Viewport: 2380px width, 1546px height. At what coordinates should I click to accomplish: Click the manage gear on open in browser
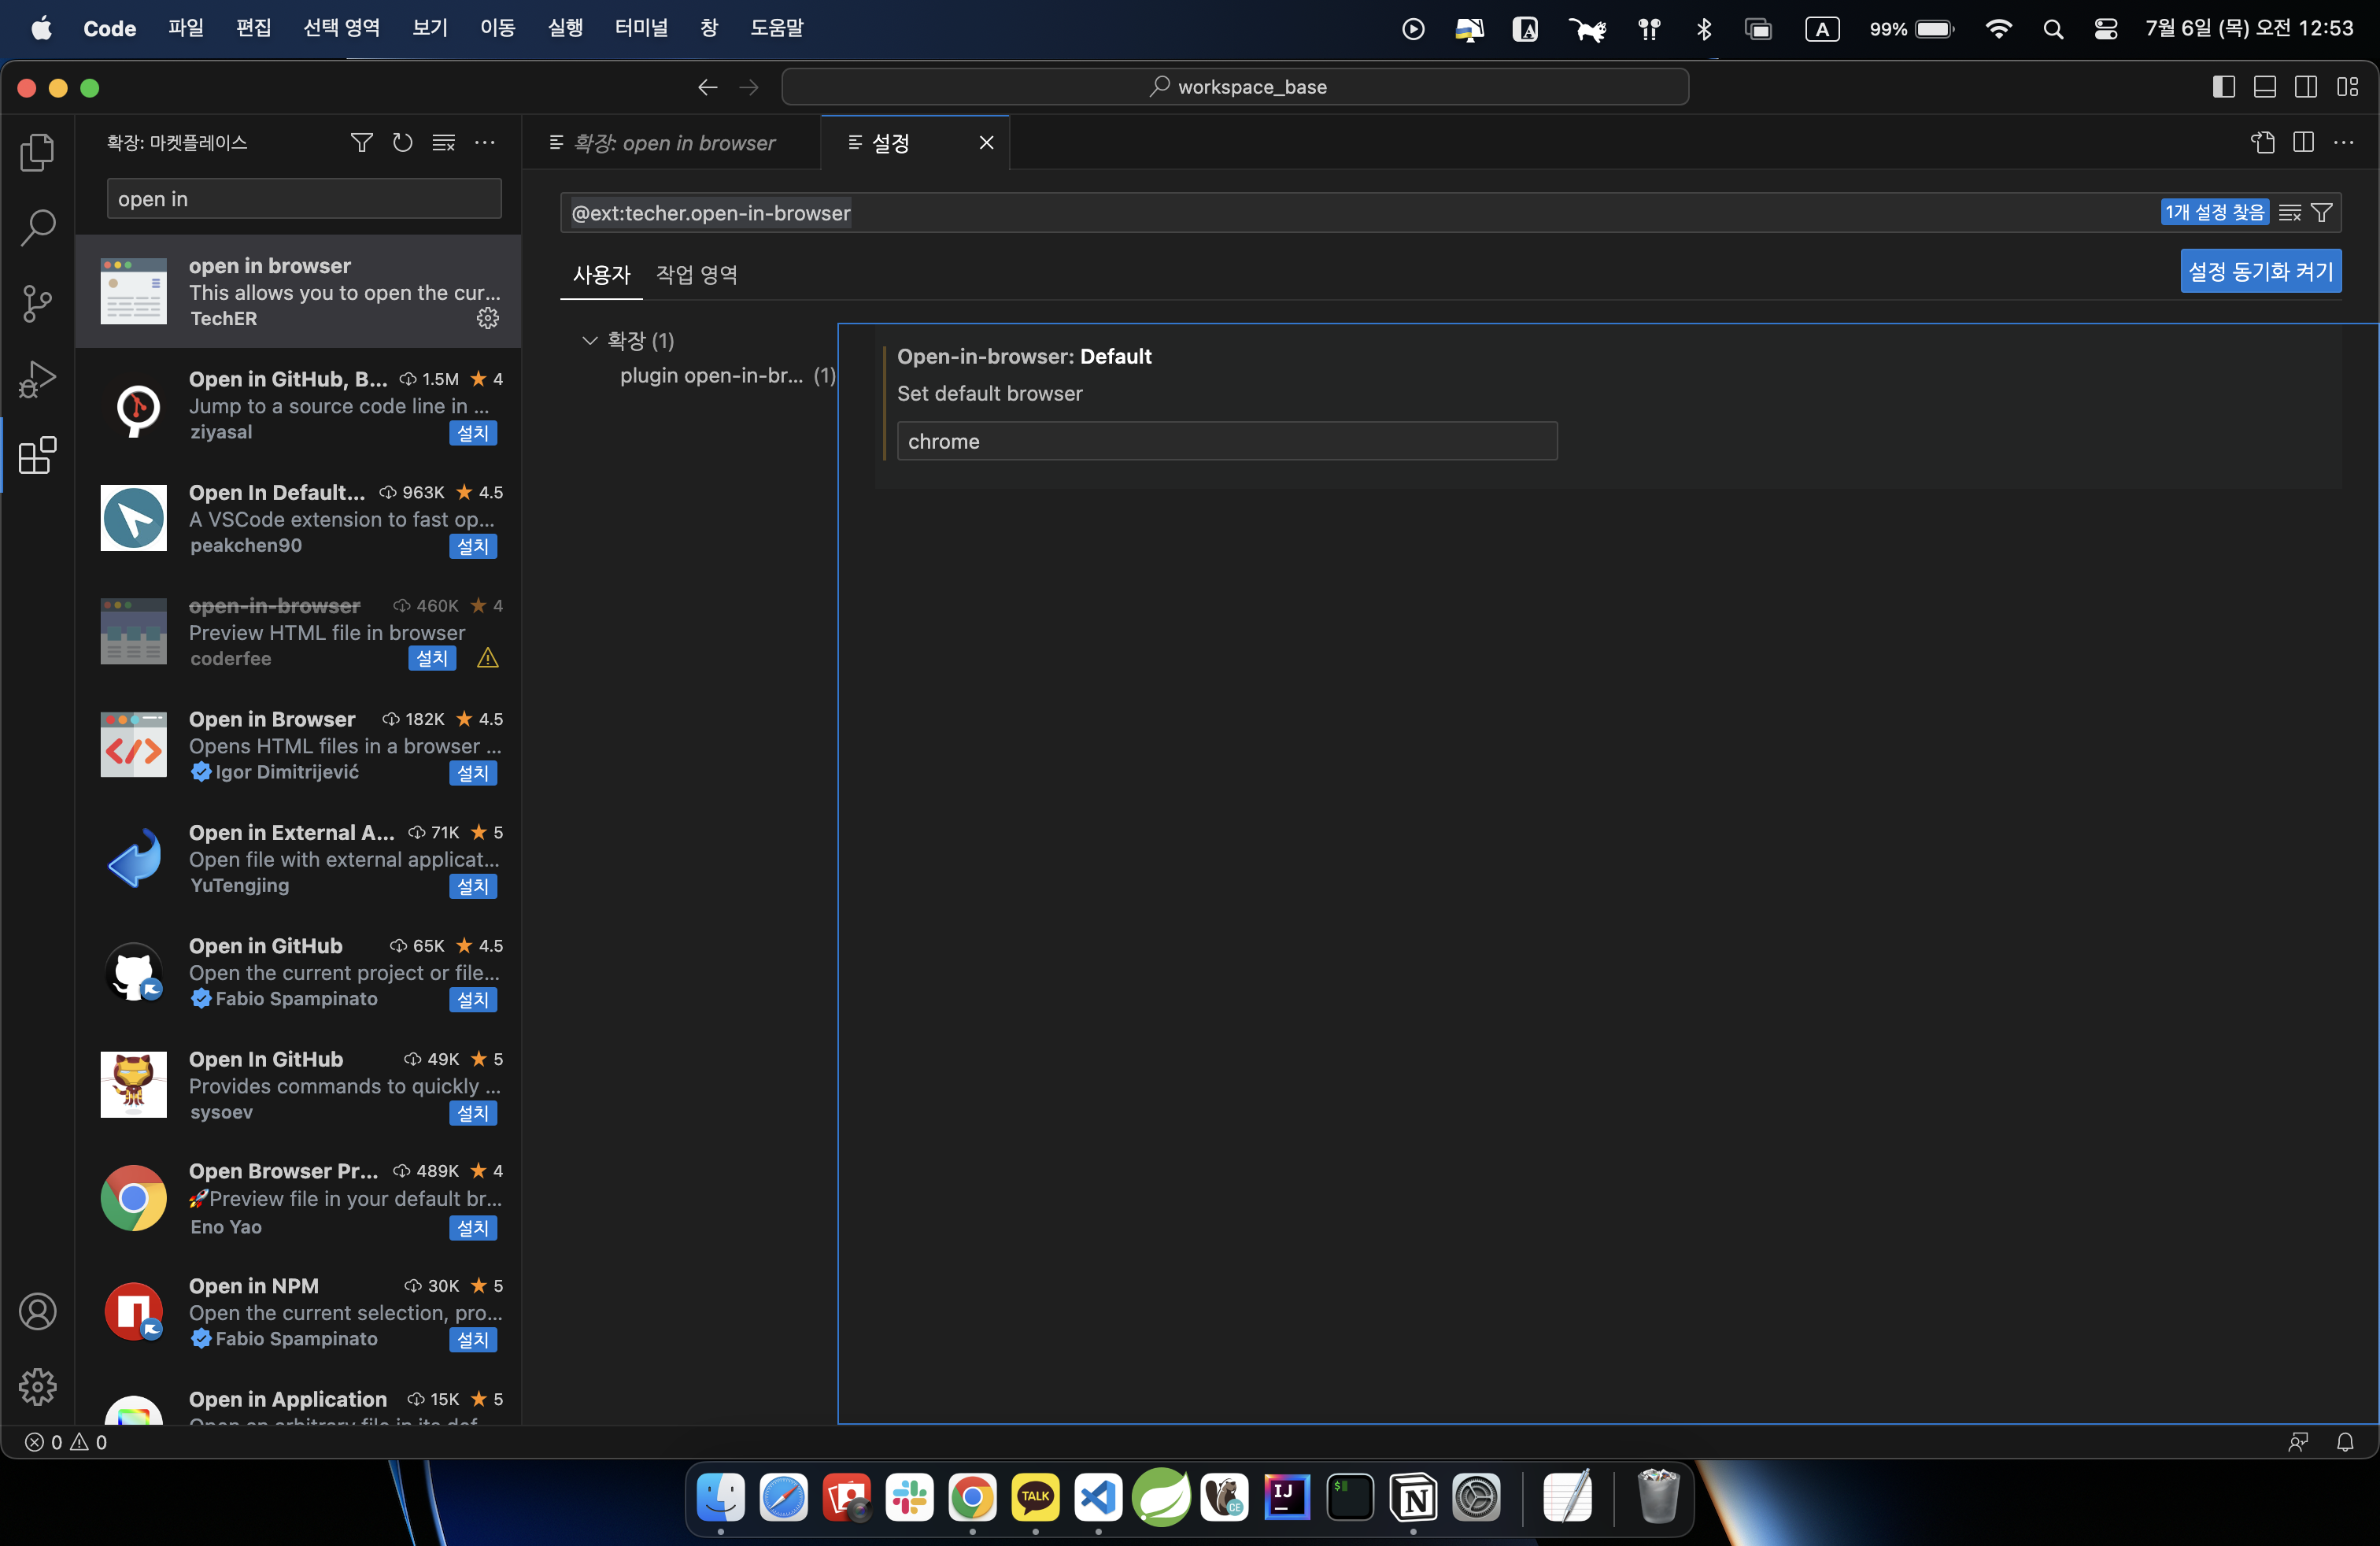pos(487,318)
